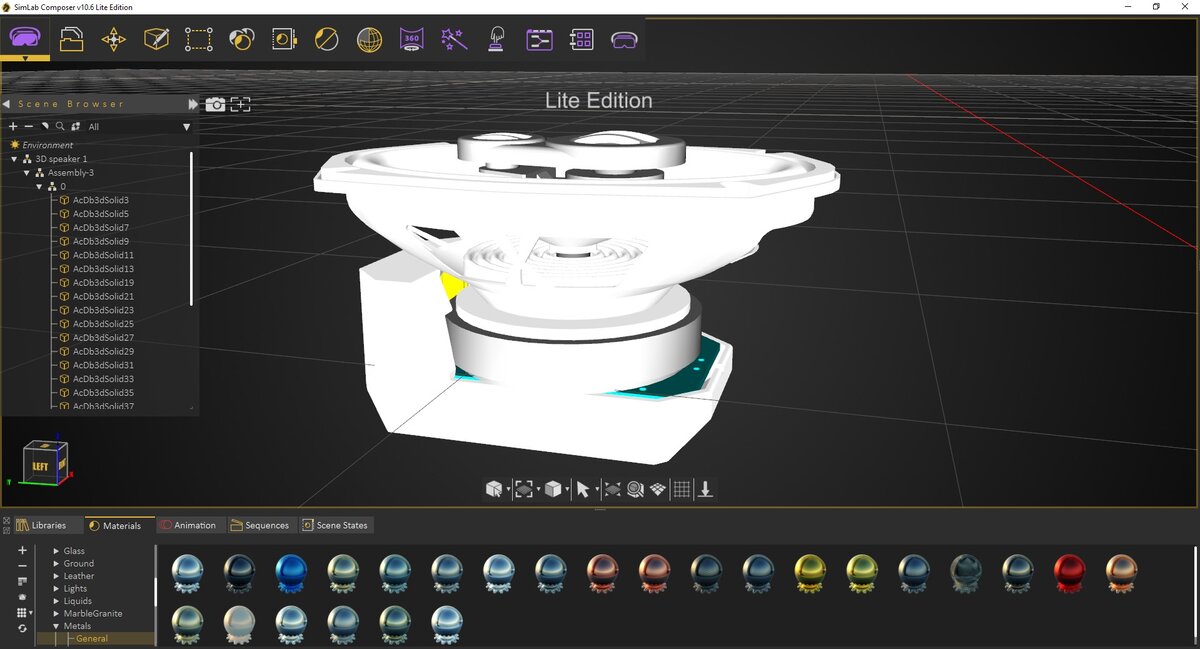Image resolution: width=1200 pixels, height=649 pixels.
Task: Toggle the viewport grid display icon
Action: tap(682, 489)
